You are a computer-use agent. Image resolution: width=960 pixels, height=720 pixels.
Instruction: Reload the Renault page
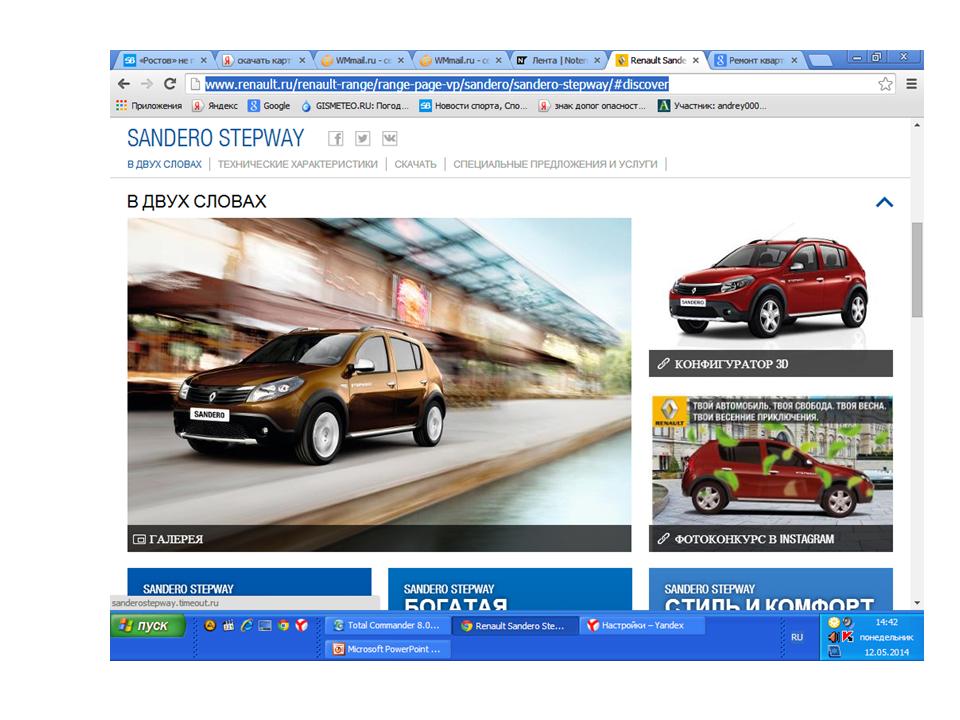coord(170,84)
